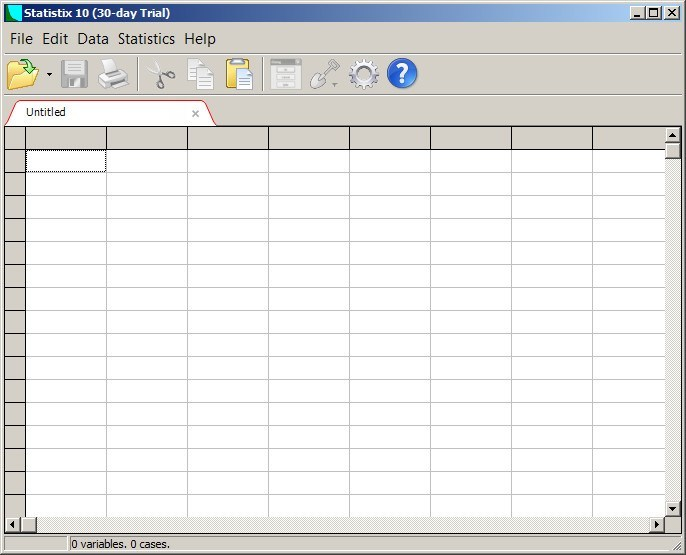Maximize the Statistix window
The height and width of the screenshot is (555, 686).
coord(654,13)
